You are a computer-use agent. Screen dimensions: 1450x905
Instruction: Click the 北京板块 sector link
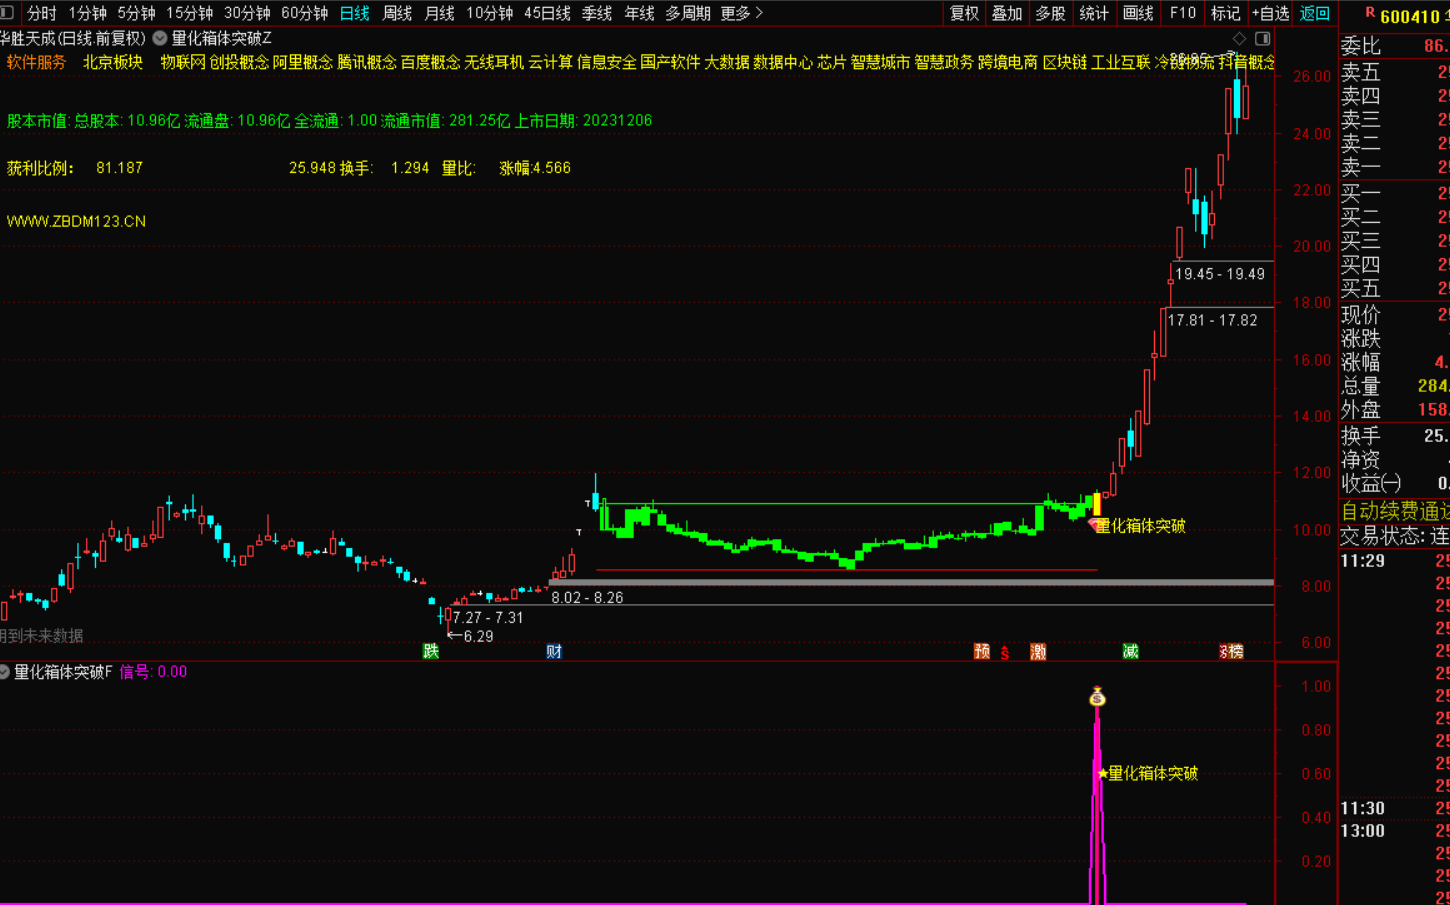pyautogui.click(x=113, y=62)
